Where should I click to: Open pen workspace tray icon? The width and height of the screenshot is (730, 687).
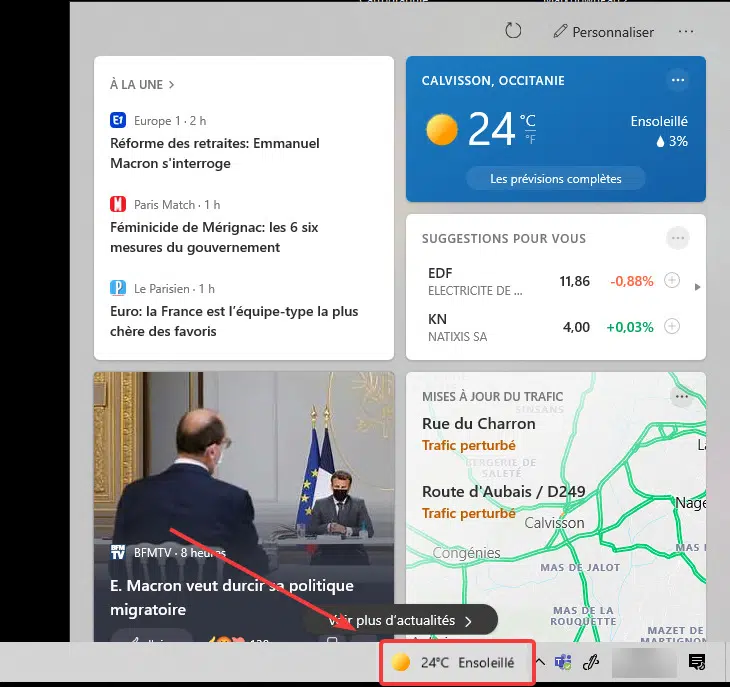coord(591,662)
